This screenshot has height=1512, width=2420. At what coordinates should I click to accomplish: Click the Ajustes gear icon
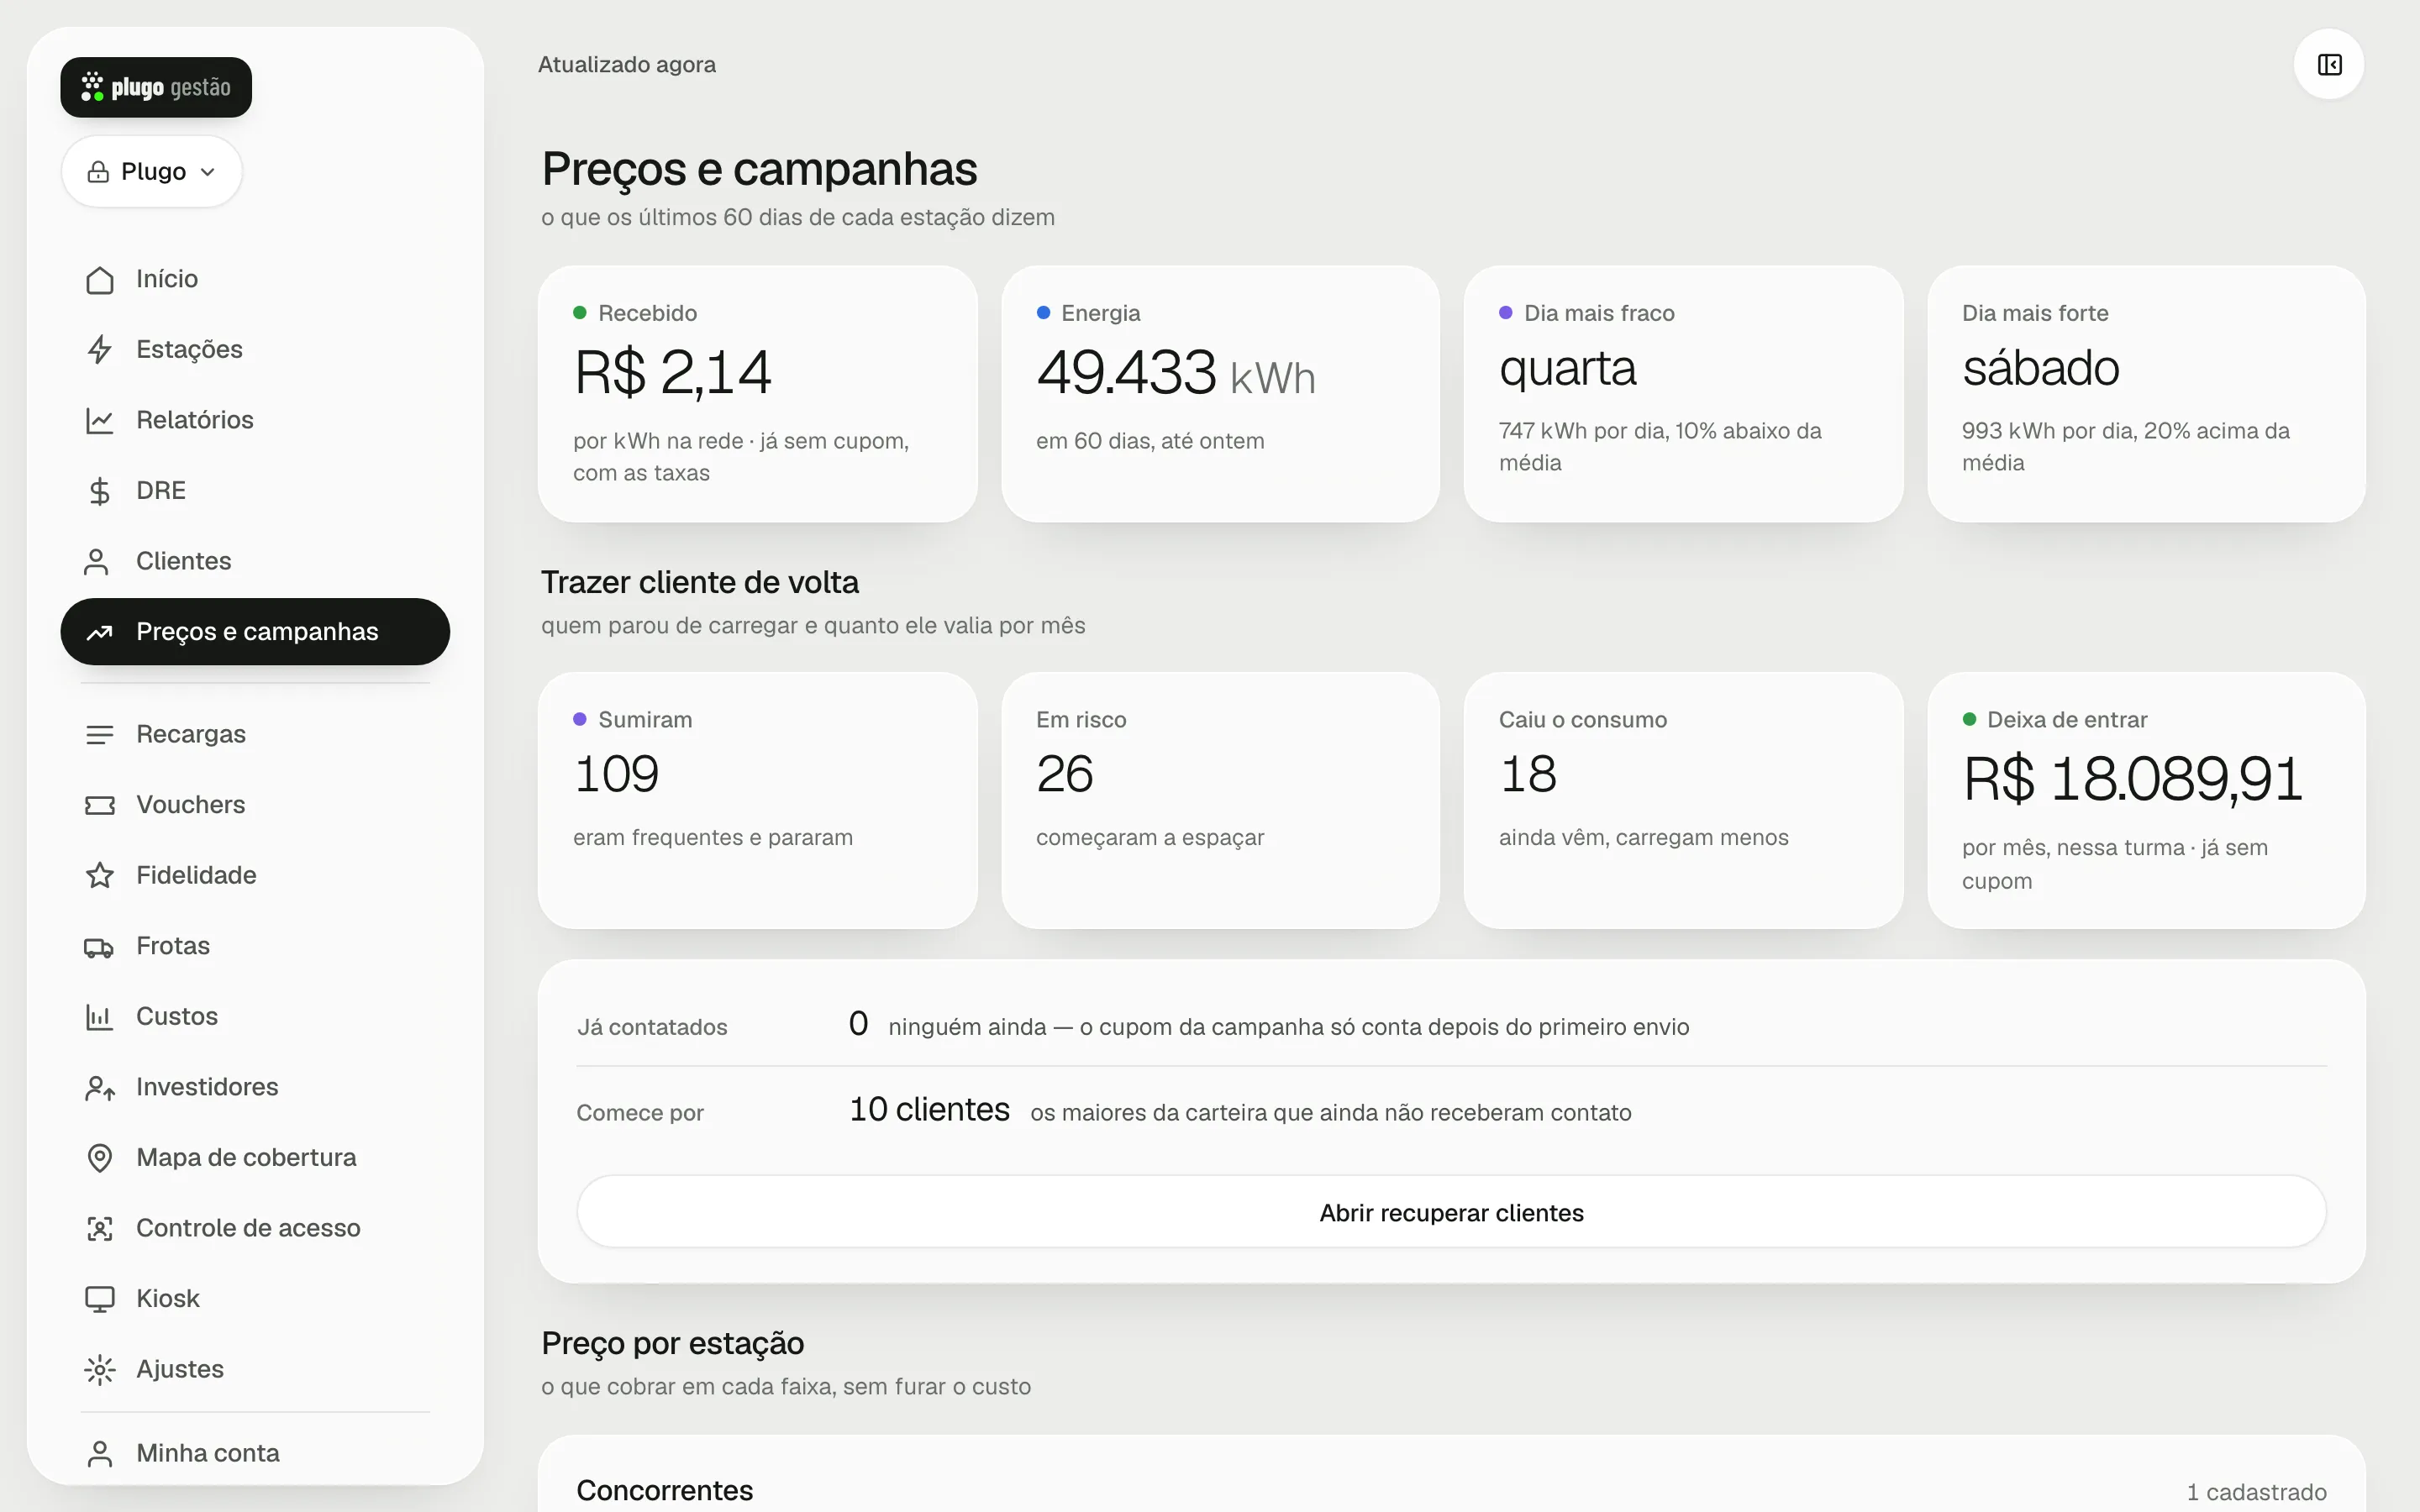99,1370
